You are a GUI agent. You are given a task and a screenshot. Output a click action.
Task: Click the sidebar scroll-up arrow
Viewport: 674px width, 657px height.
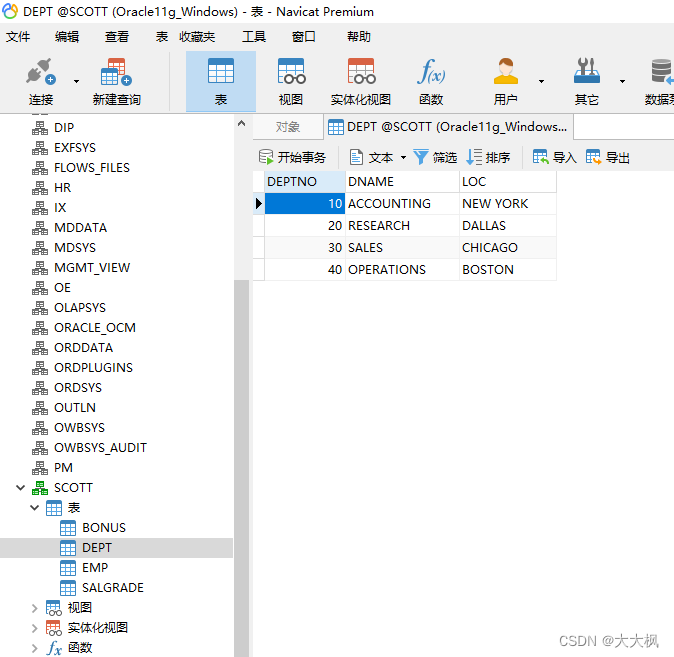pyautogui.click(x=242, y=124)
